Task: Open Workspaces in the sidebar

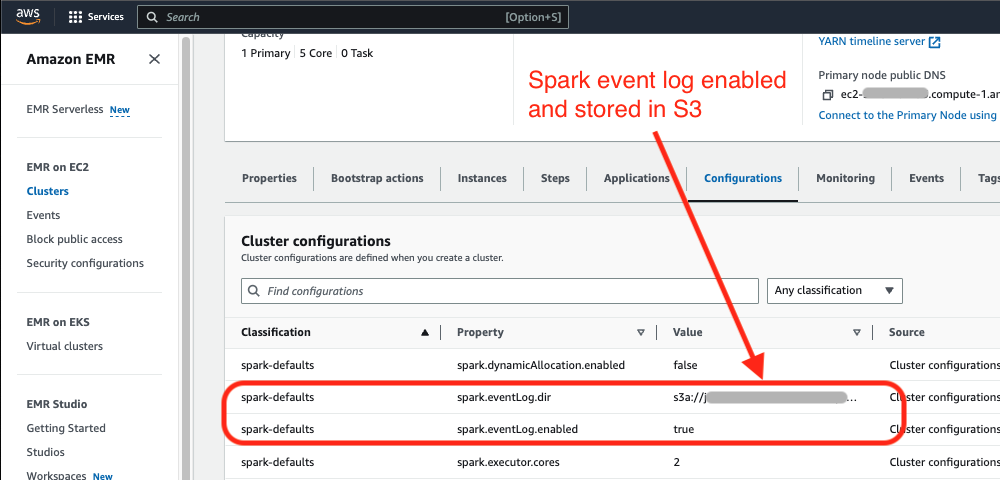Action: 55,476
